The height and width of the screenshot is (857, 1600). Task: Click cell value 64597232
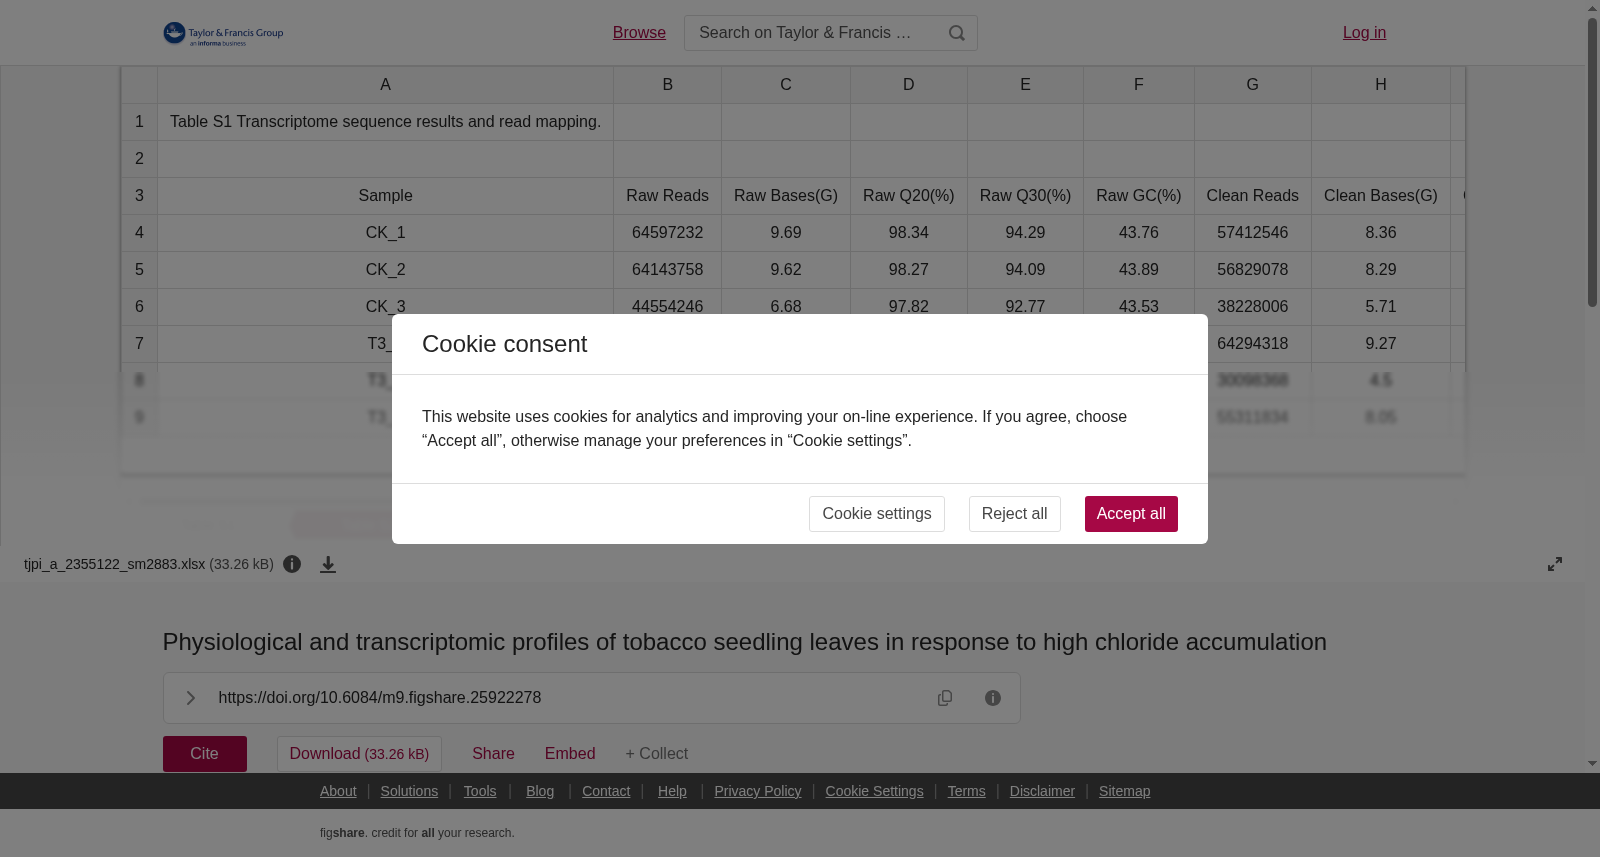click(667, 233)
